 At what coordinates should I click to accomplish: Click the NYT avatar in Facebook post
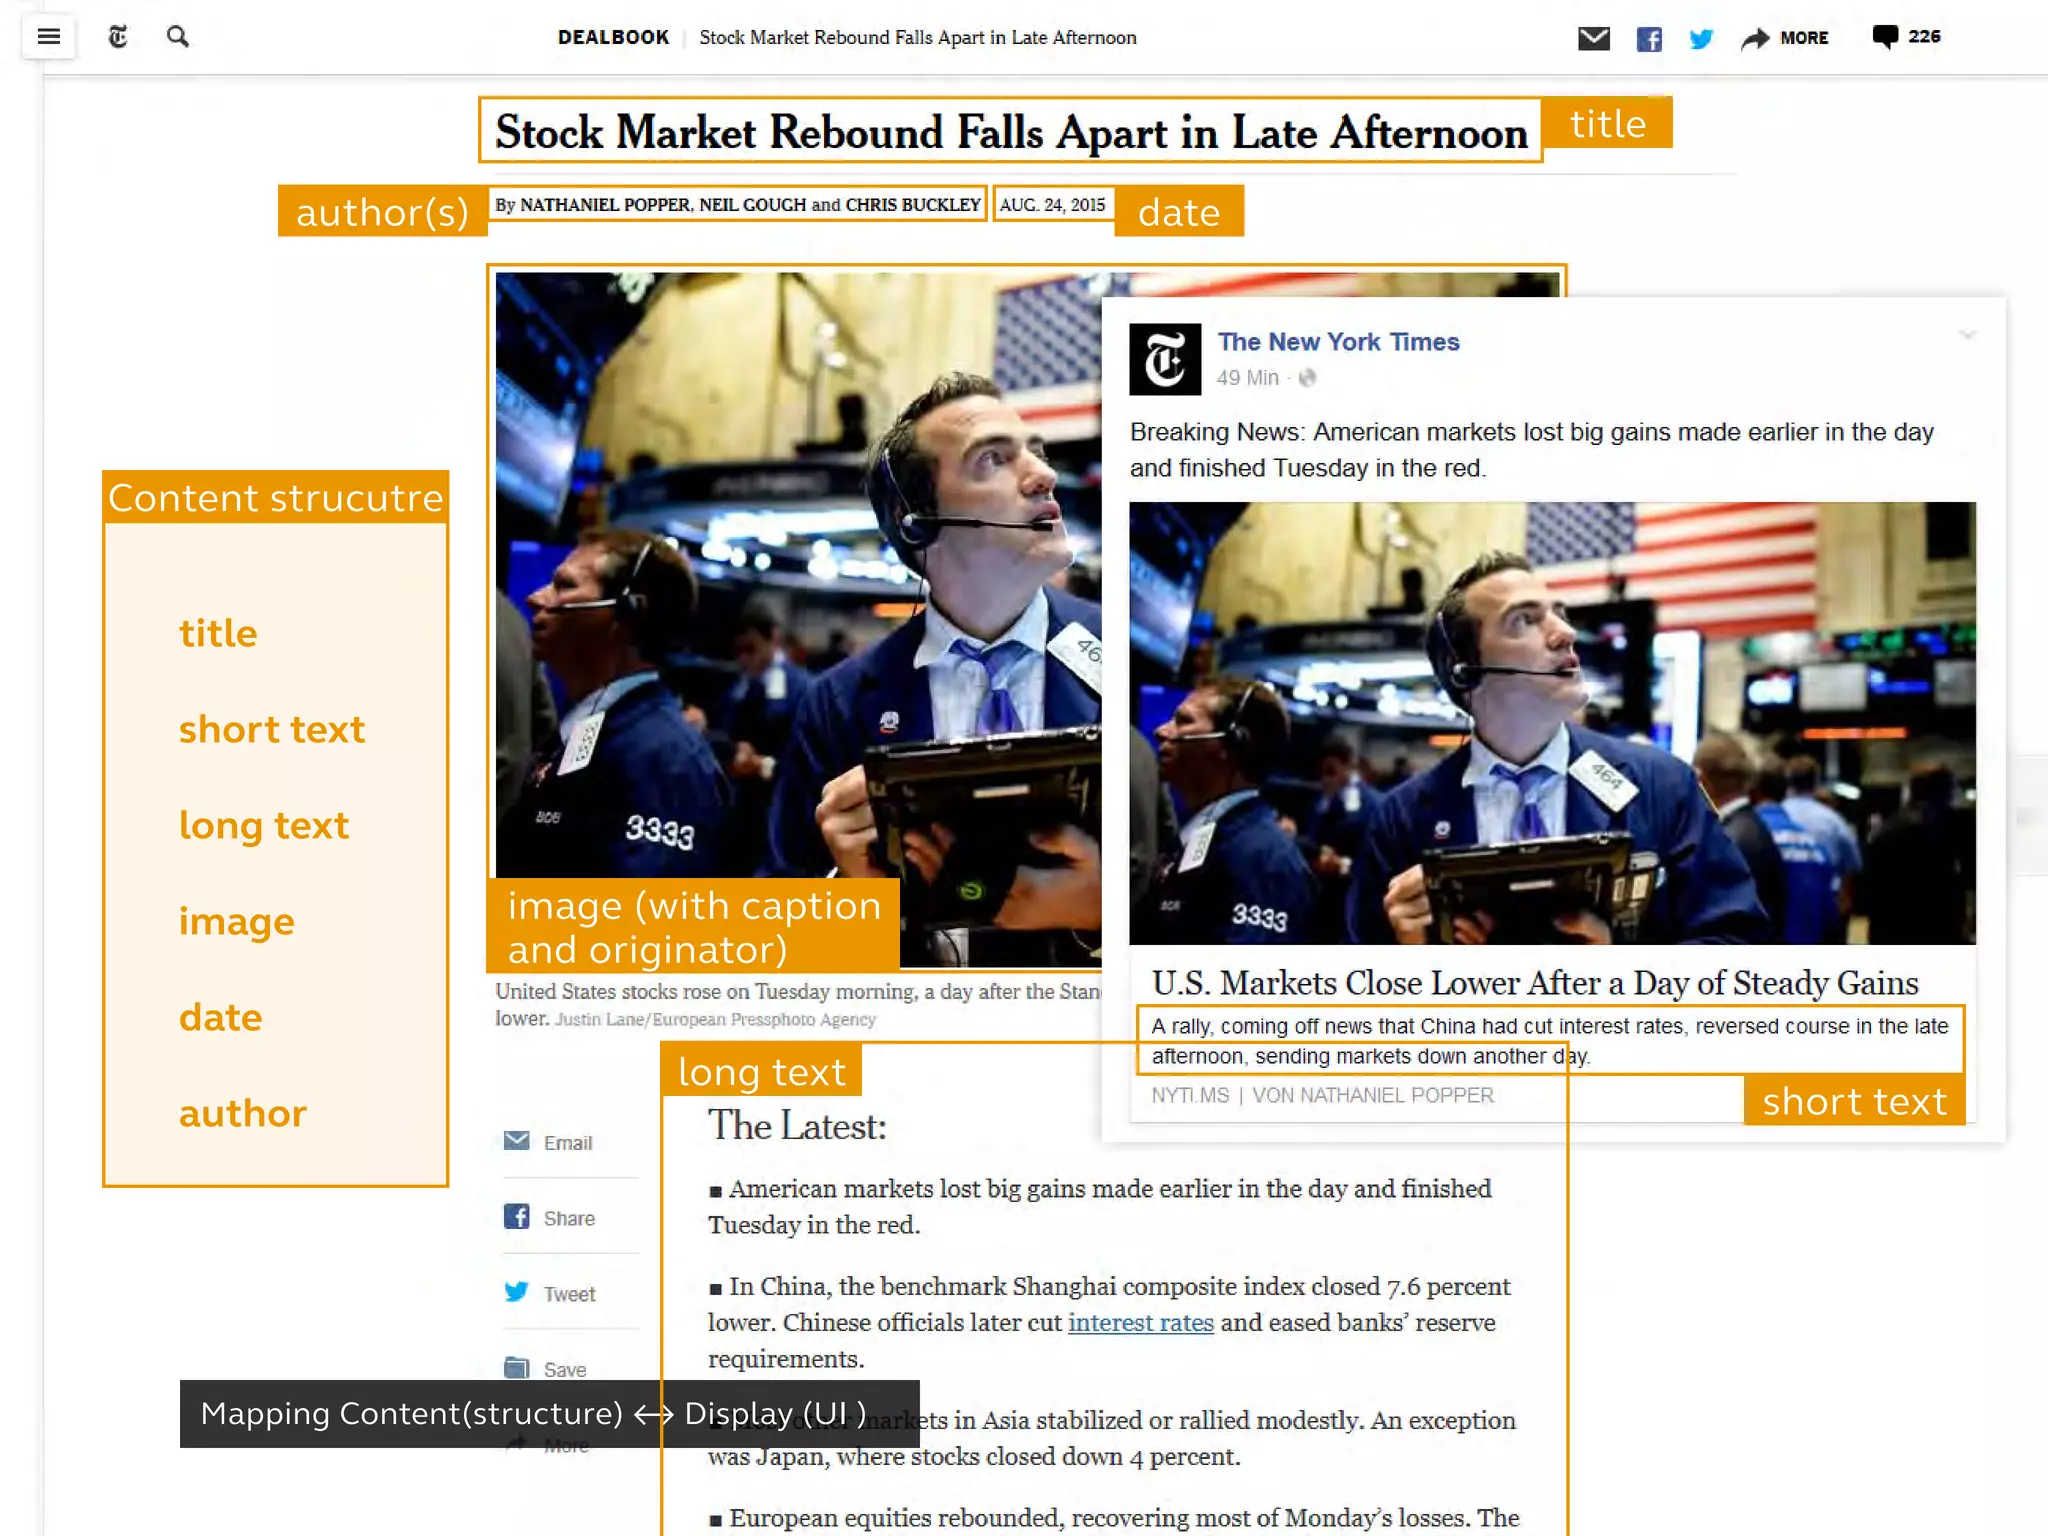pyautogui.click(x=1165, y=359)
